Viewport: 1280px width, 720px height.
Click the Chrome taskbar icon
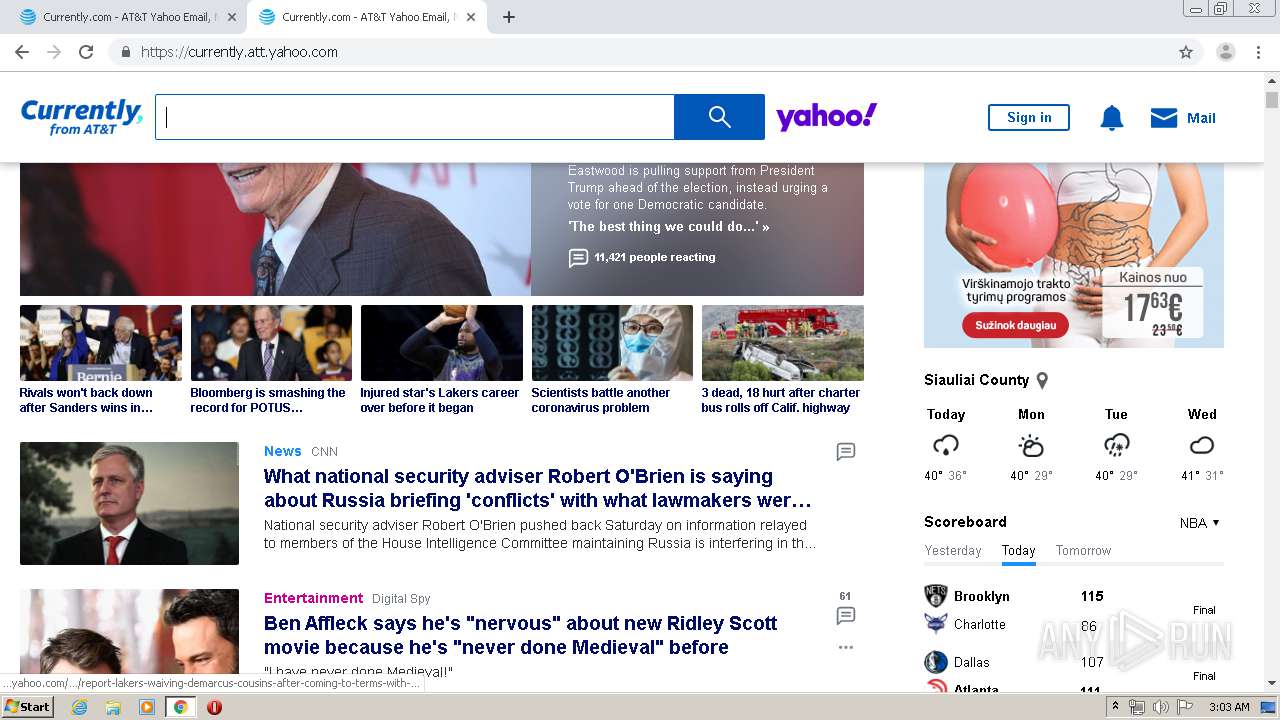180,707
